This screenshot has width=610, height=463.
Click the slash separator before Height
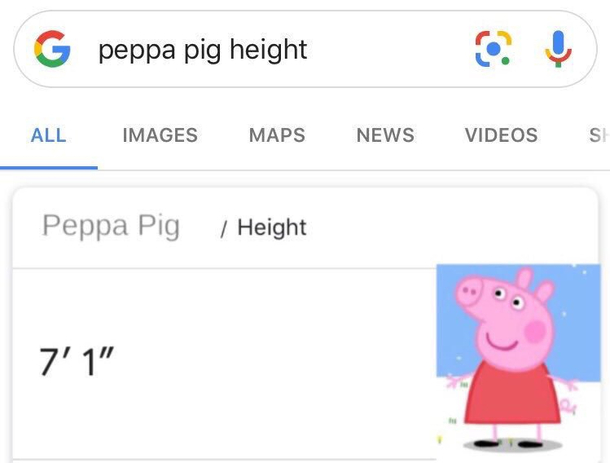coord(223,228)
